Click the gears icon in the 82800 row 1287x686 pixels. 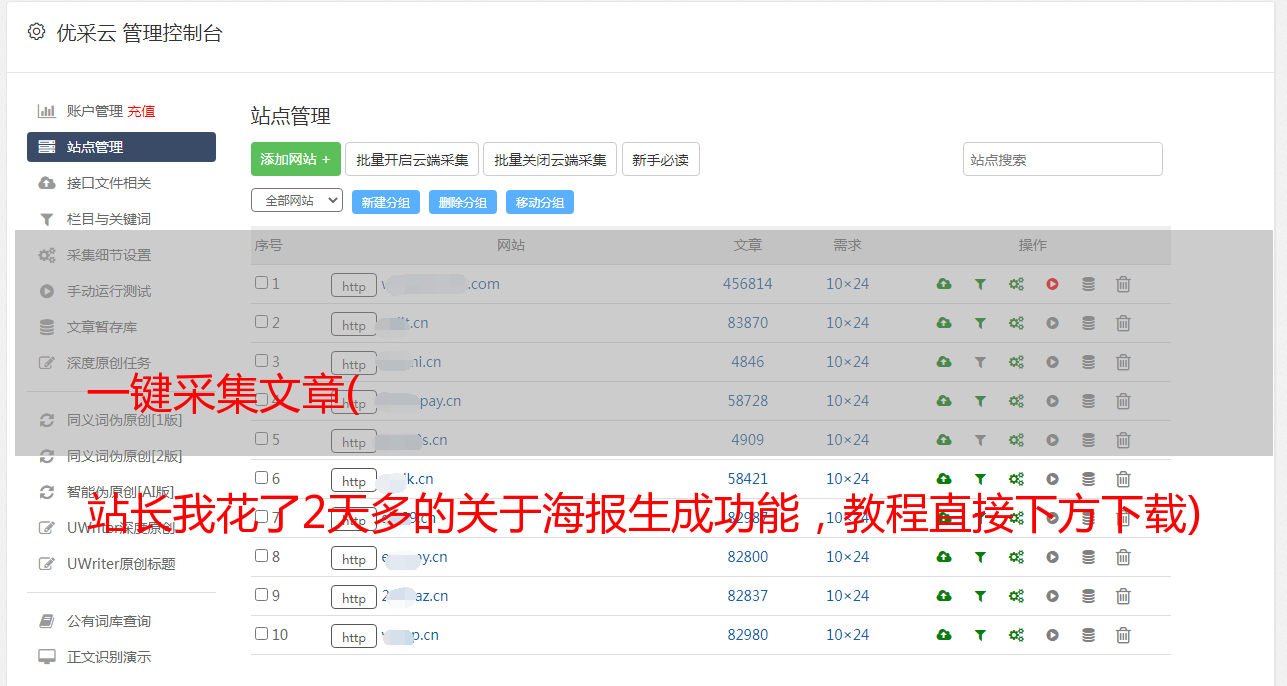click(x=1016, y=557)
